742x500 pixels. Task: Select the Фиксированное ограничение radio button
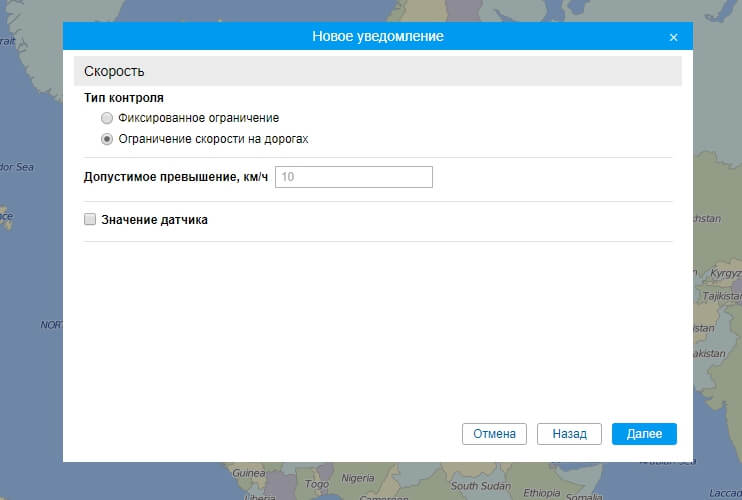pos(107,118)
